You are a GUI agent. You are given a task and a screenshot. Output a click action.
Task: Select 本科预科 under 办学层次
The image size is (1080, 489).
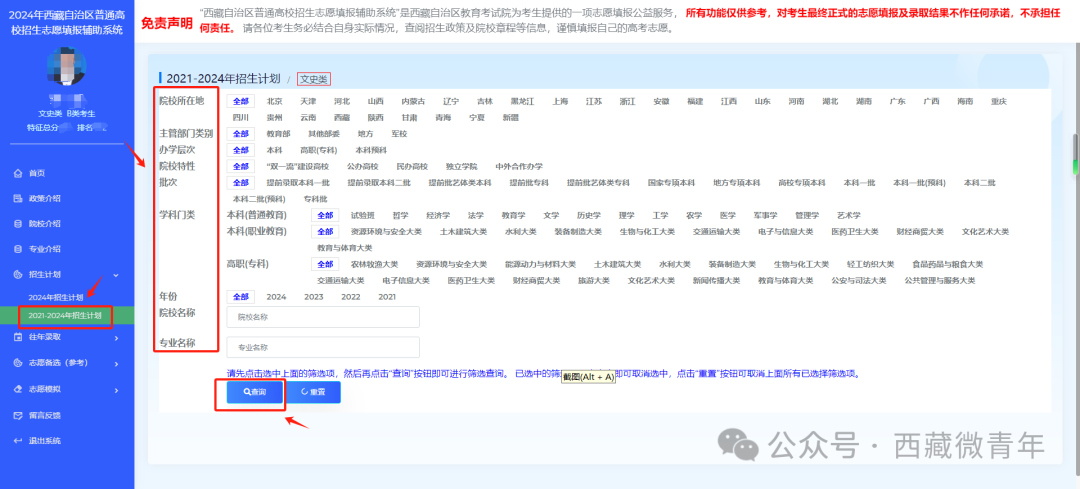click(x=371, y=150)
